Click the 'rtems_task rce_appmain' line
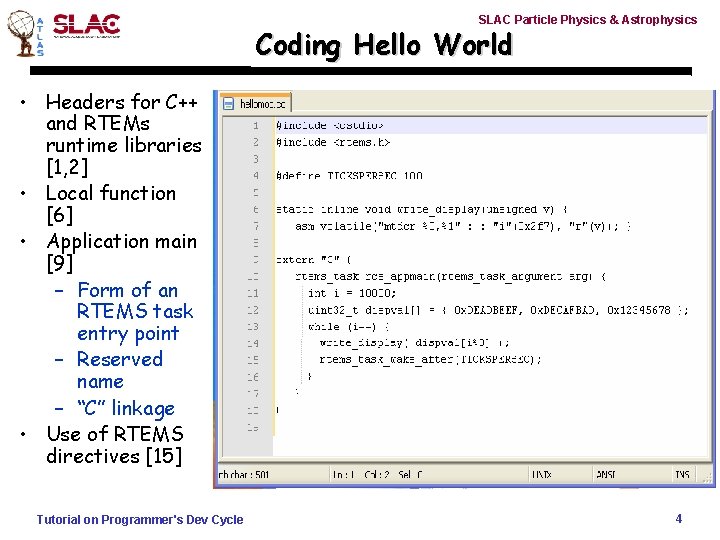Viewport: 720px width, 540px height. tap(450, 276)
